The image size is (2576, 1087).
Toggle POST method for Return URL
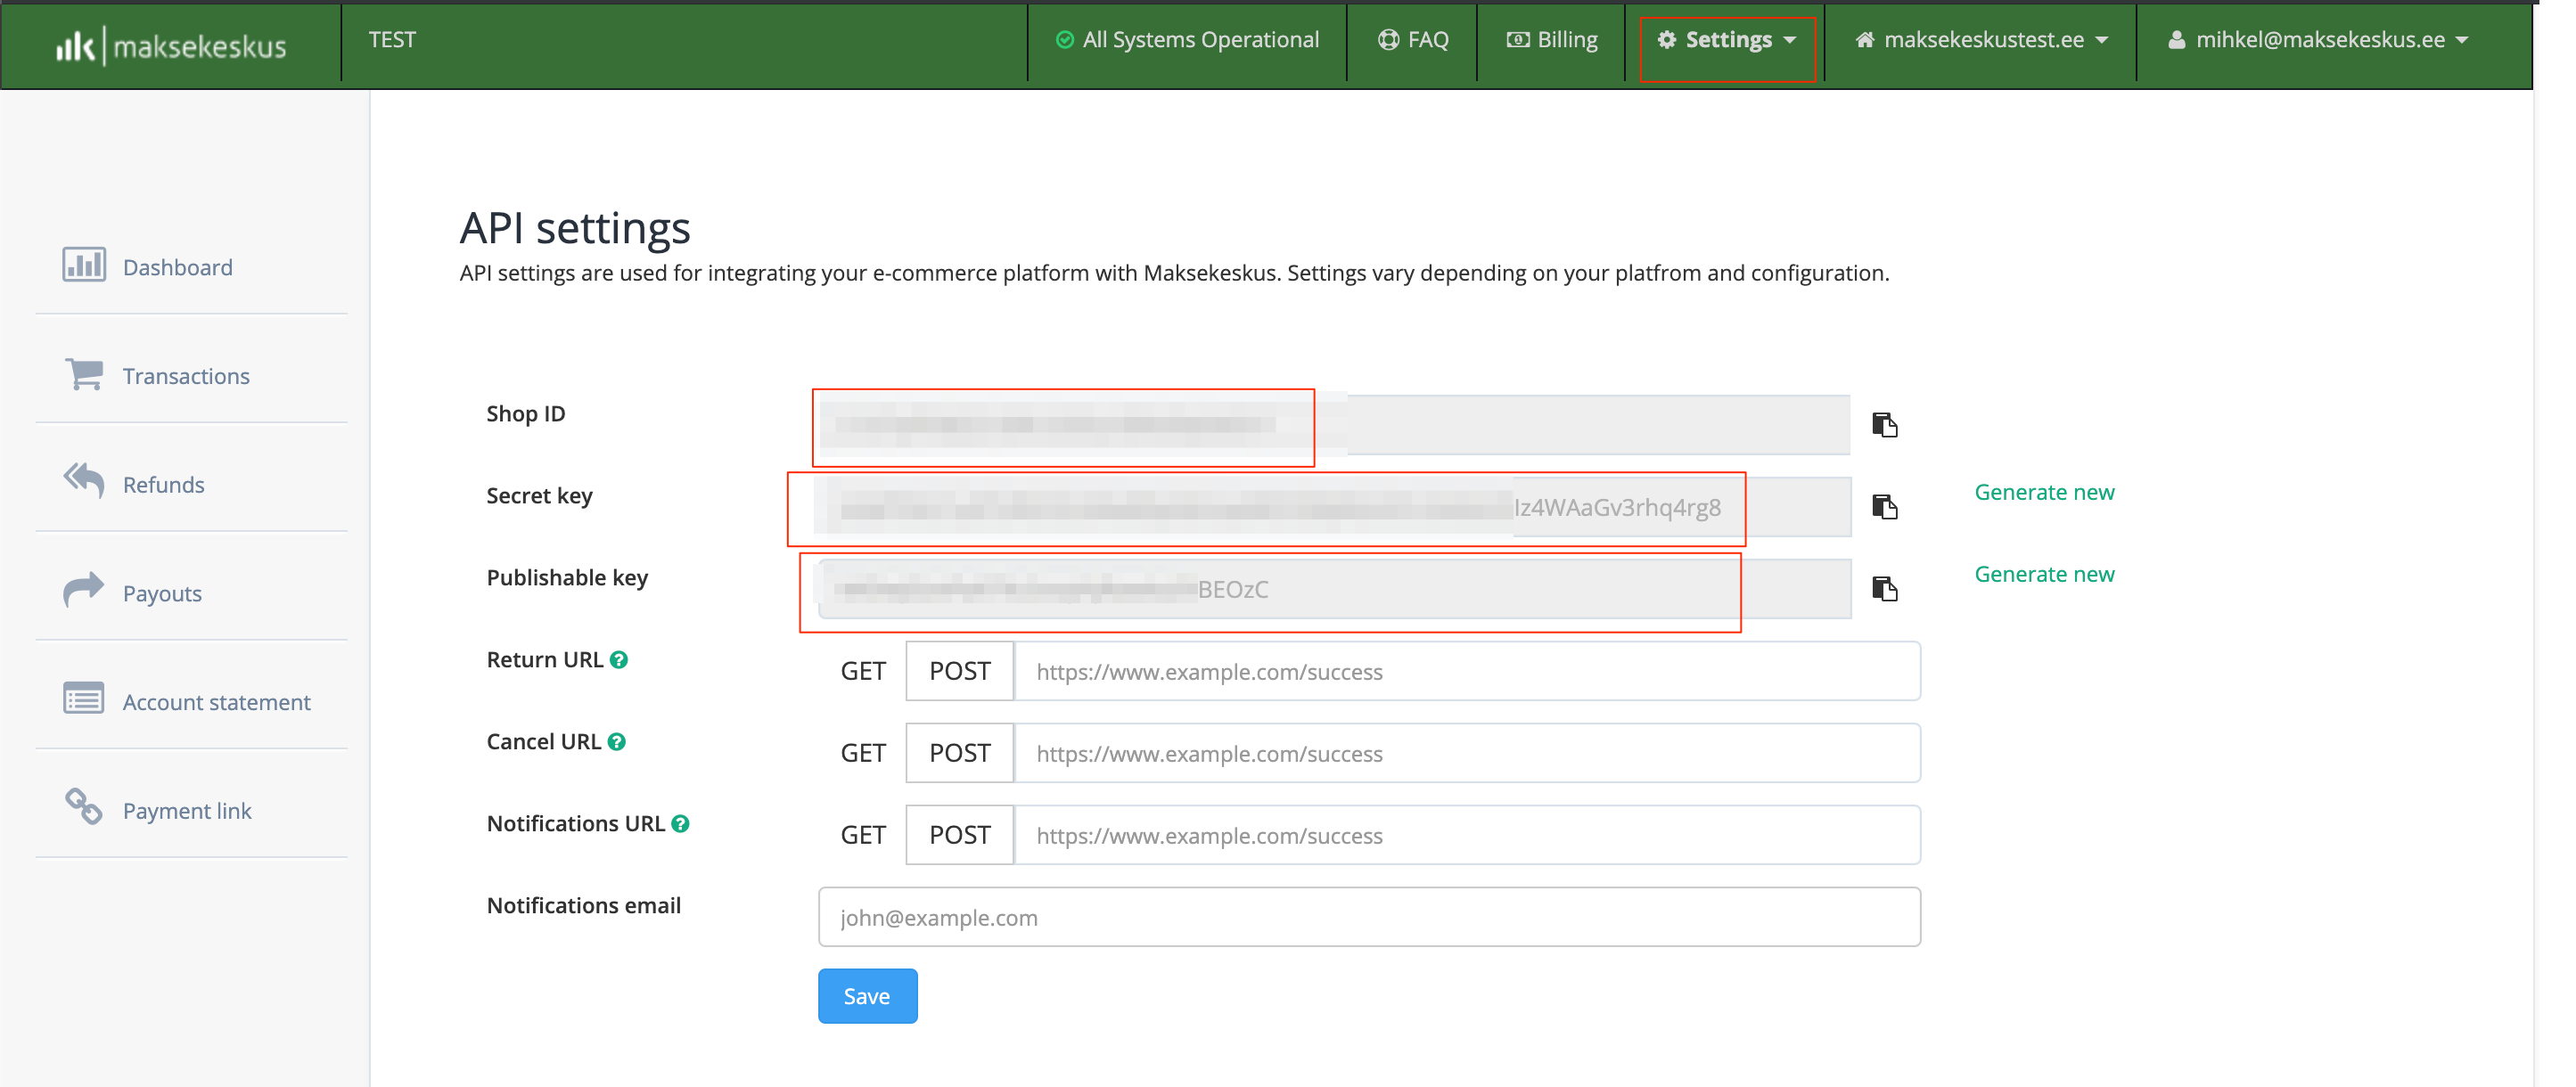(x=958, y=672)
